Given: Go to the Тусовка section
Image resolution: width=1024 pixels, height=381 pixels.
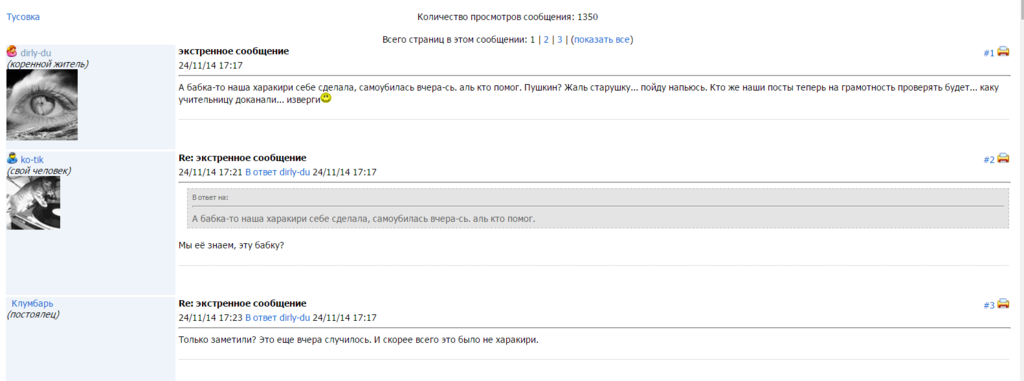Looking at the screenshot, I should 23,17.
